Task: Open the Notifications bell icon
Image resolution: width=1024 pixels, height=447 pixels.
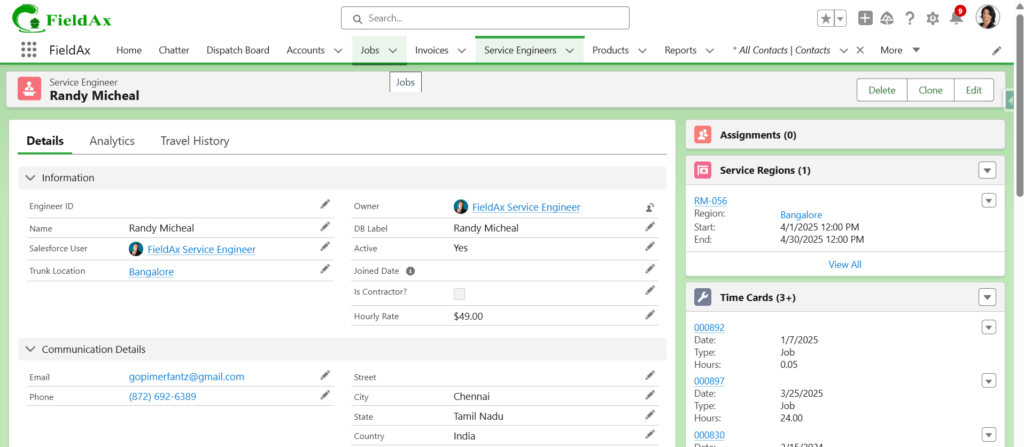Action: [x=956, y=18]
